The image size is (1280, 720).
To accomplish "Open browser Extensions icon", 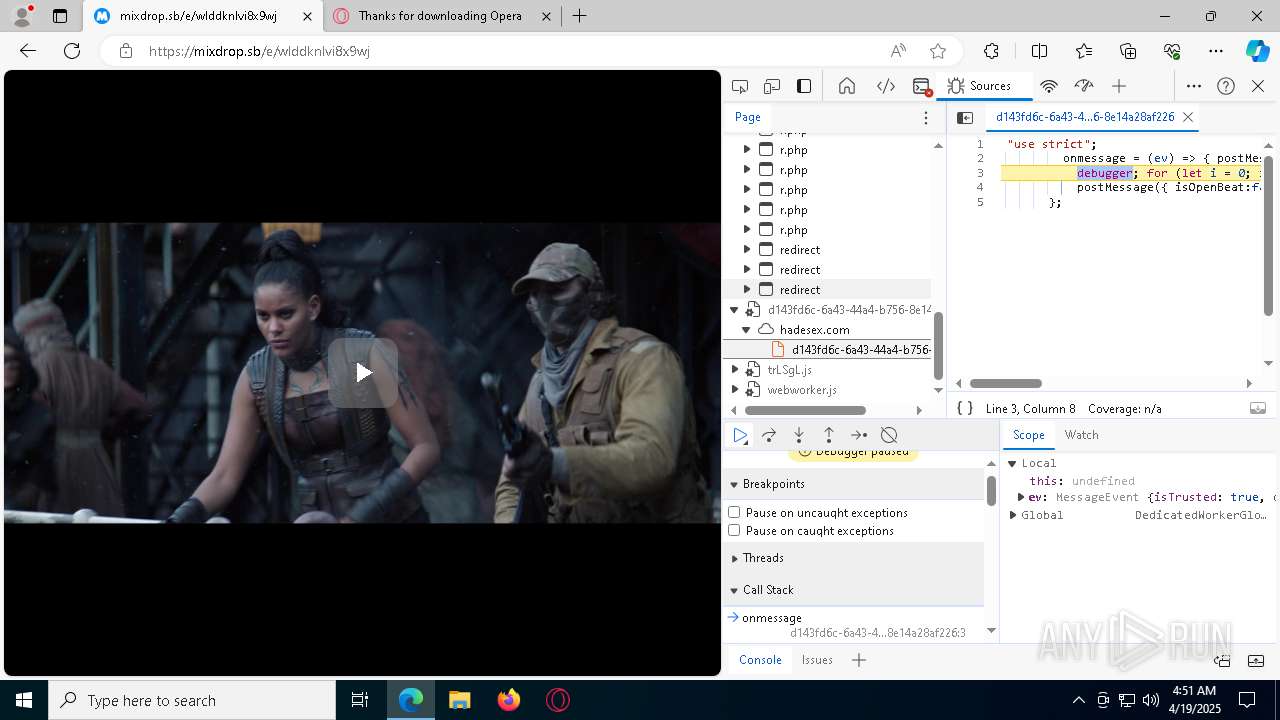I will tap(991, 51).
